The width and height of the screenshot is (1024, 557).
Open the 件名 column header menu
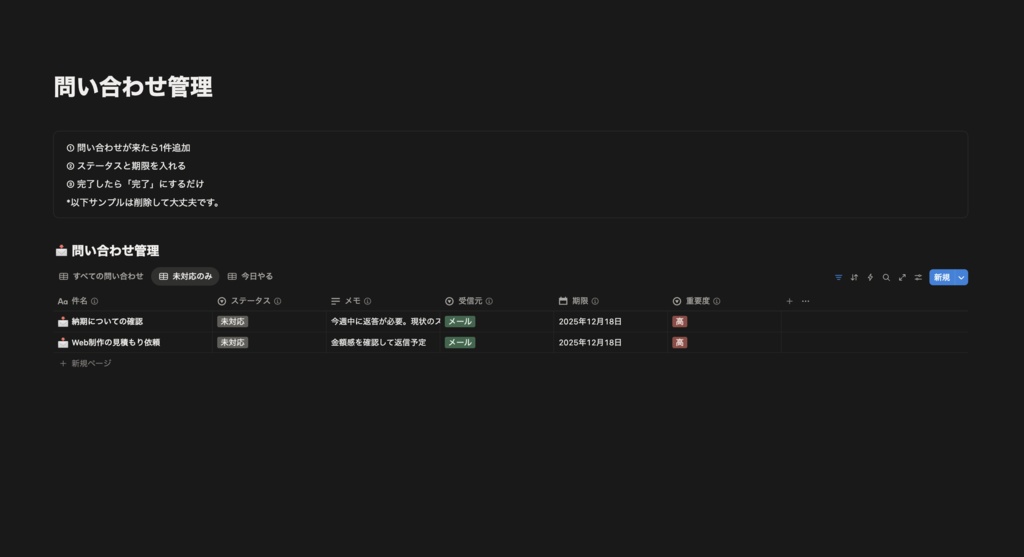[78, 301]
